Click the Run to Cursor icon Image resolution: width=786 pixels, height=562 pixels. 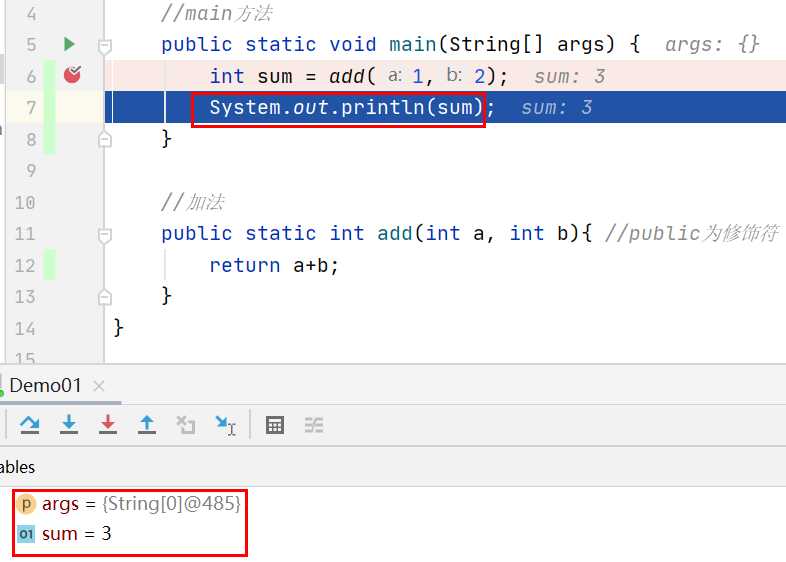point(225,425)
